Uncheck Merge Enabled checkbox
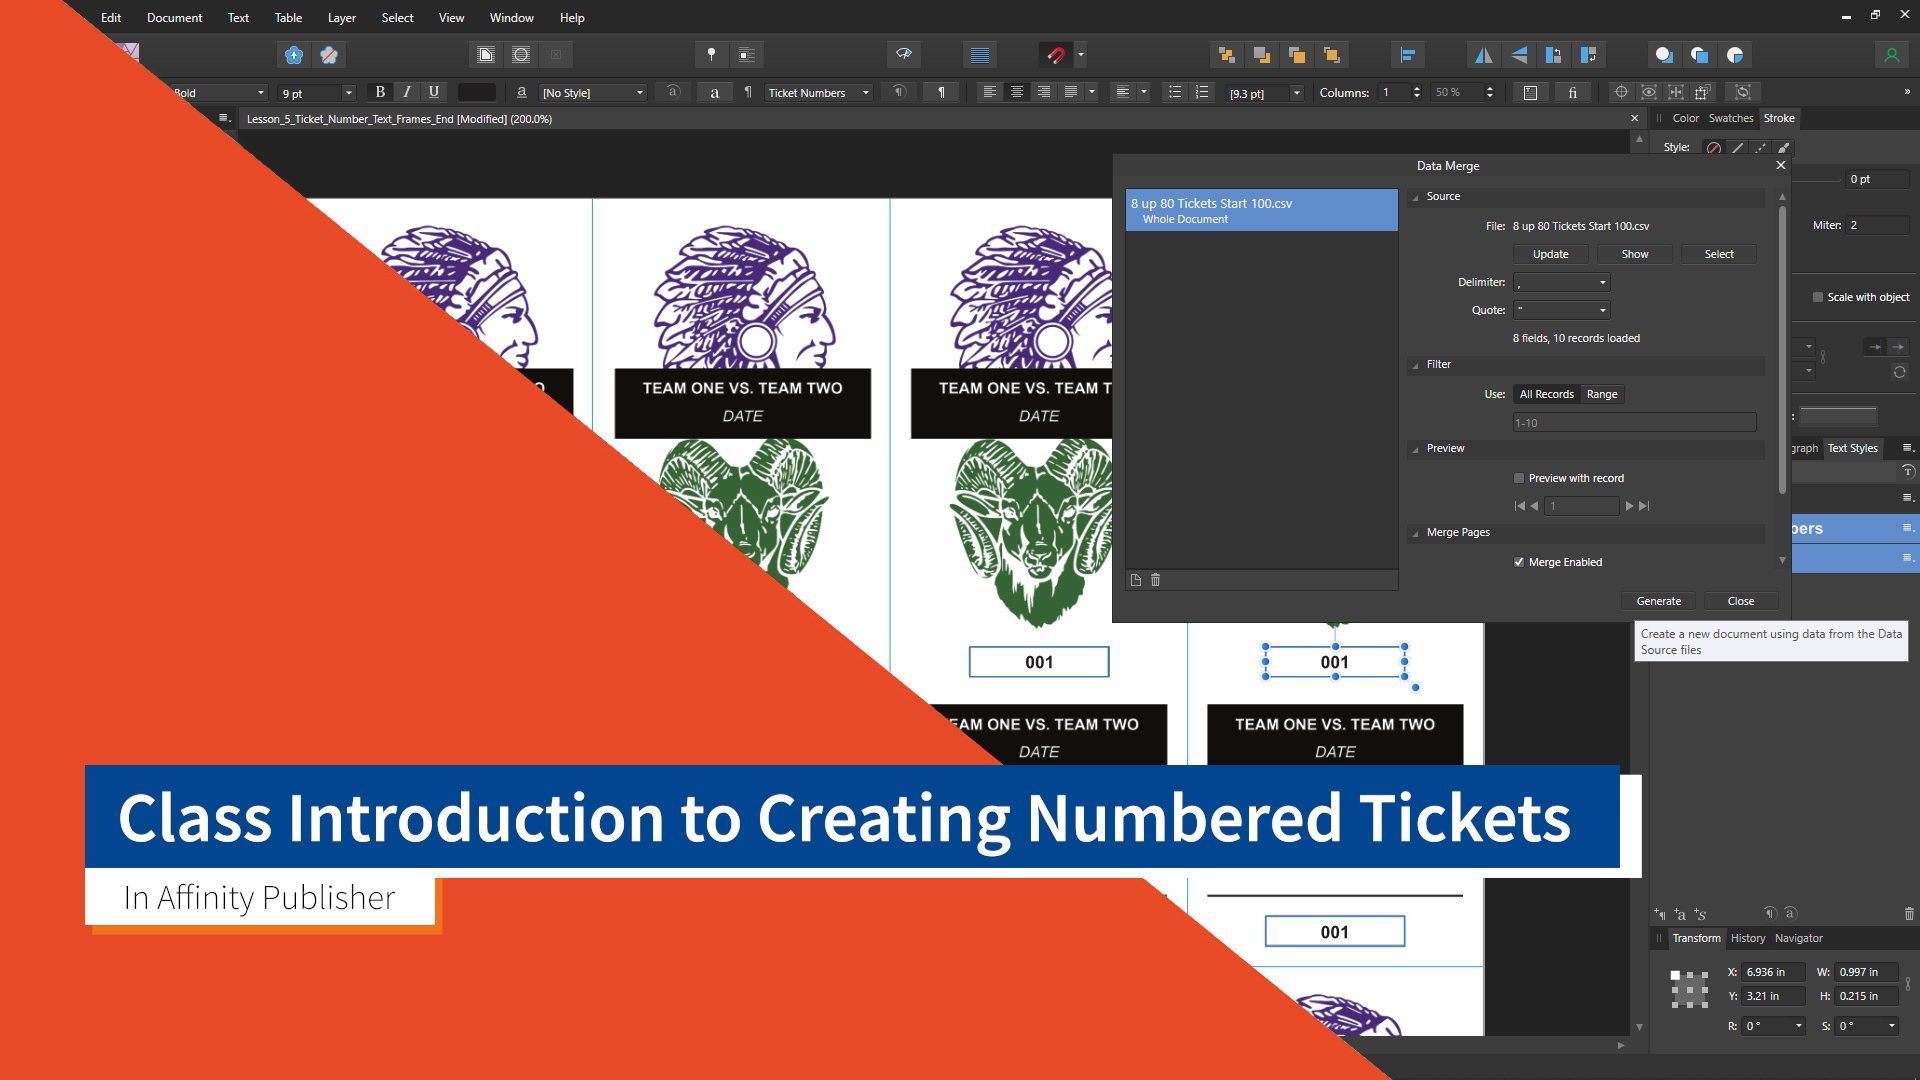This screenshot has height=1080, width=1920. pyautogui.click(x=1519, y=562)
